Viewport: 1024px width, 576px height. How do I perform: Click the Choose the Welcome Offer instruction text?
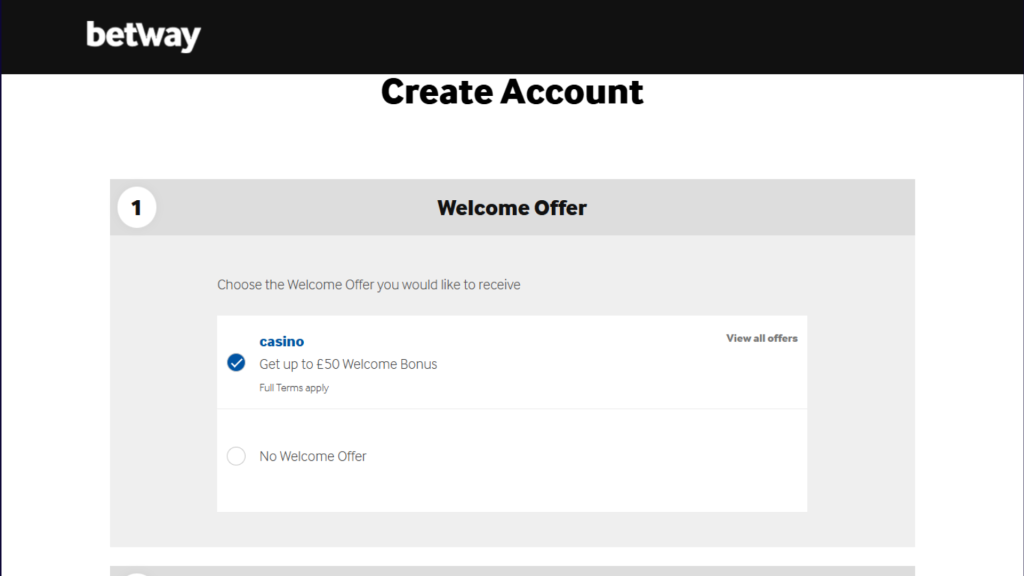tap(369, 285)
